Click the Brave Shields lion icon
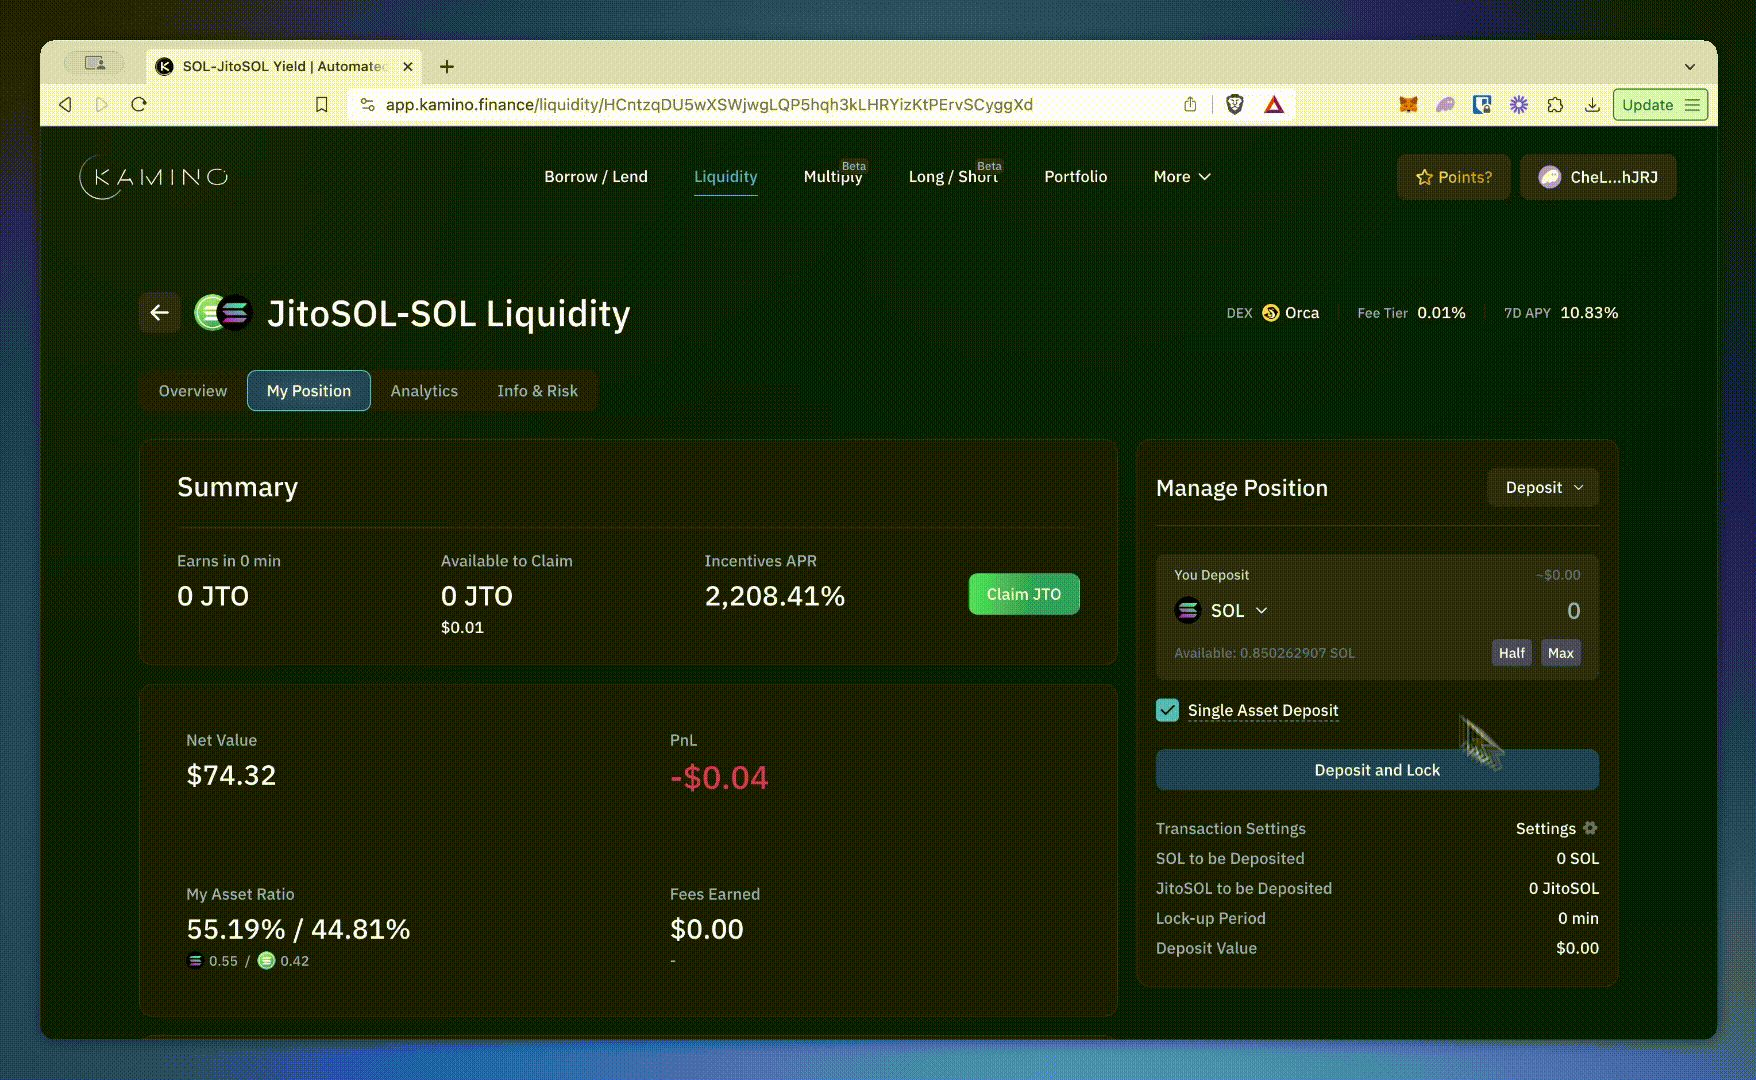 point(1235,105)
